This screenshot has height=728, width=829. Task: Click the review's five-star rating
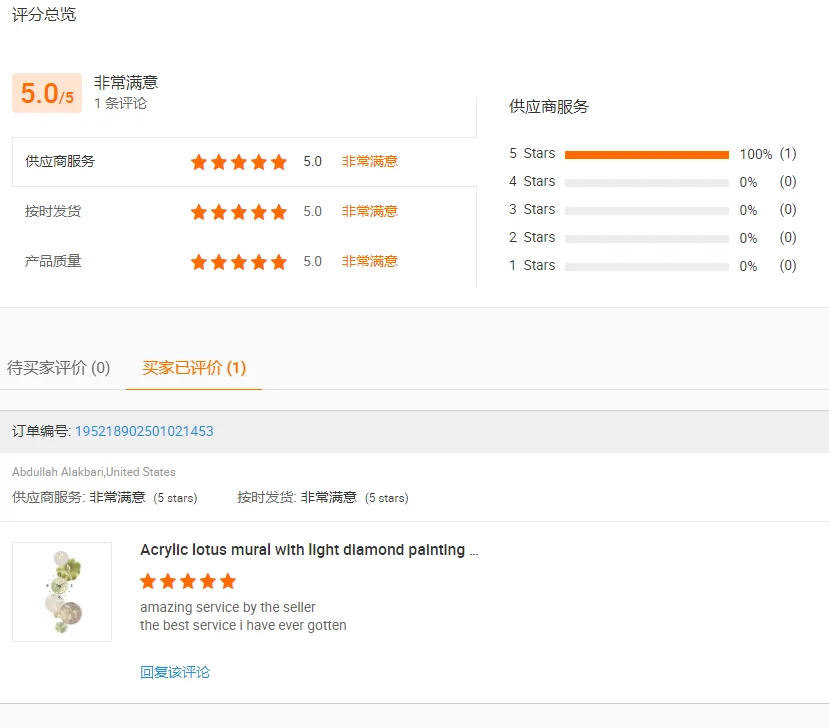[x=188, y=581]
